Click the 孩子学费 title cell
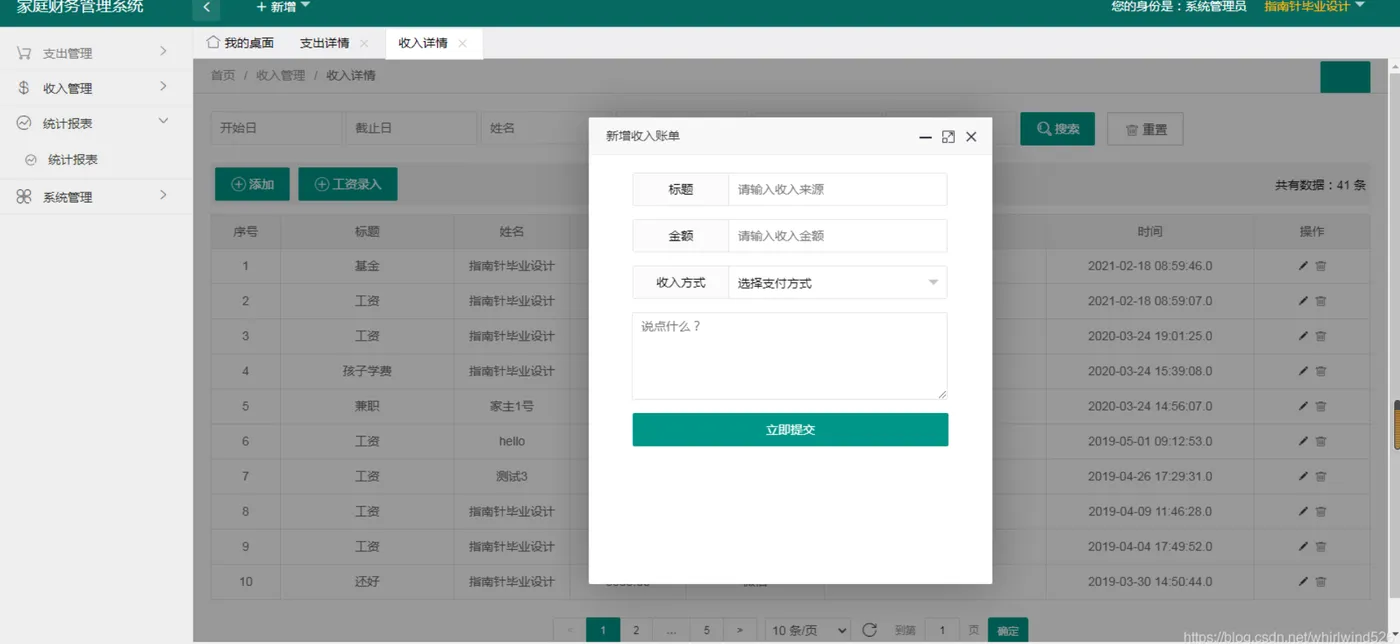This screenshot has width=1400, height=644. (367, 371)
